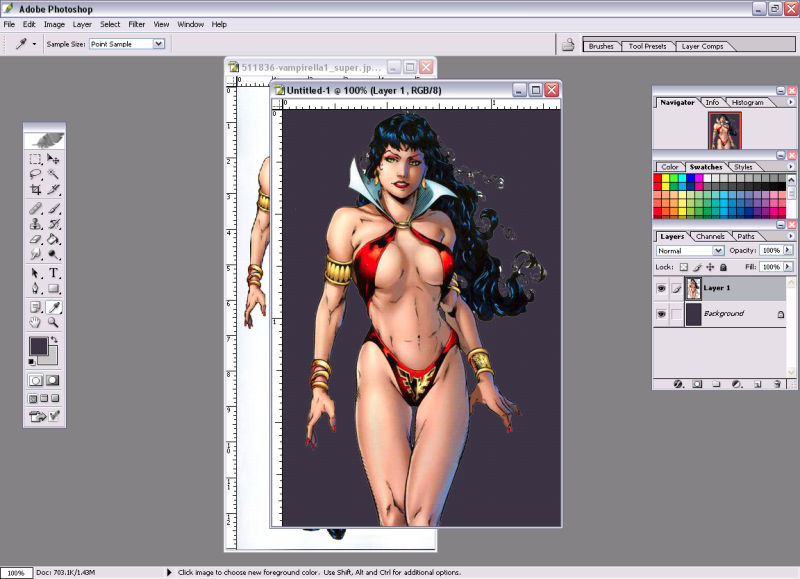Screen dimensions: 800x579
Task: Open the Sample Size dropdown
Action: tap(159, 44)
